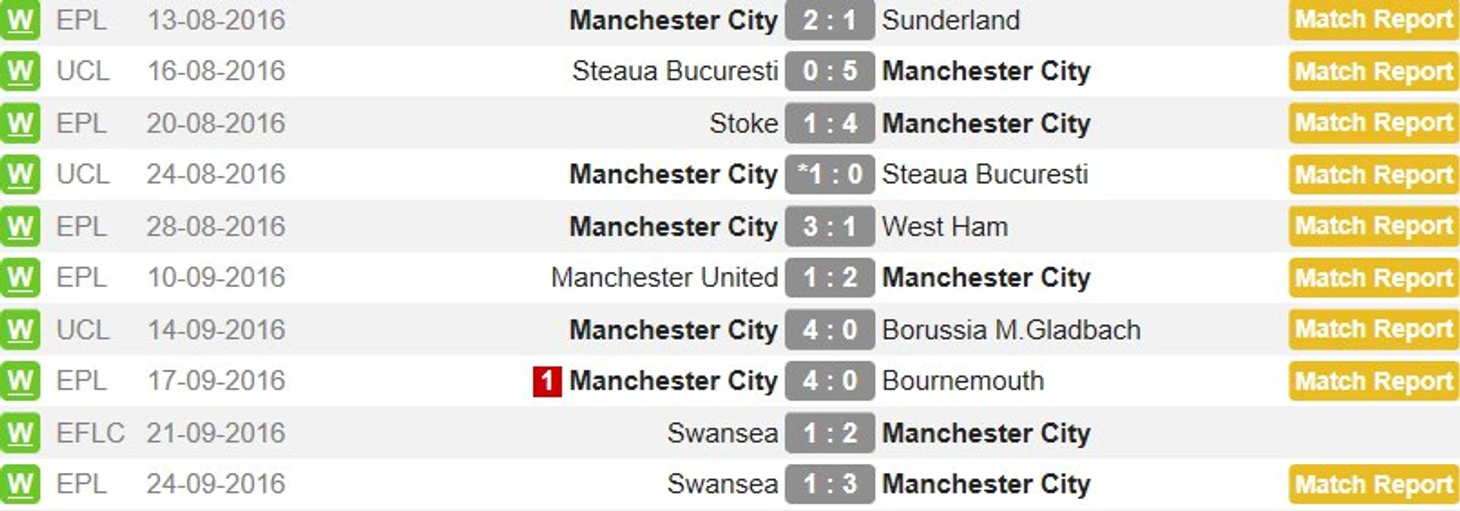Click the W icon beside 28-08-2016
Image resolution: width=1460 pixels, height=511 pixels.
pyautogui.click(x=20, y=226)
